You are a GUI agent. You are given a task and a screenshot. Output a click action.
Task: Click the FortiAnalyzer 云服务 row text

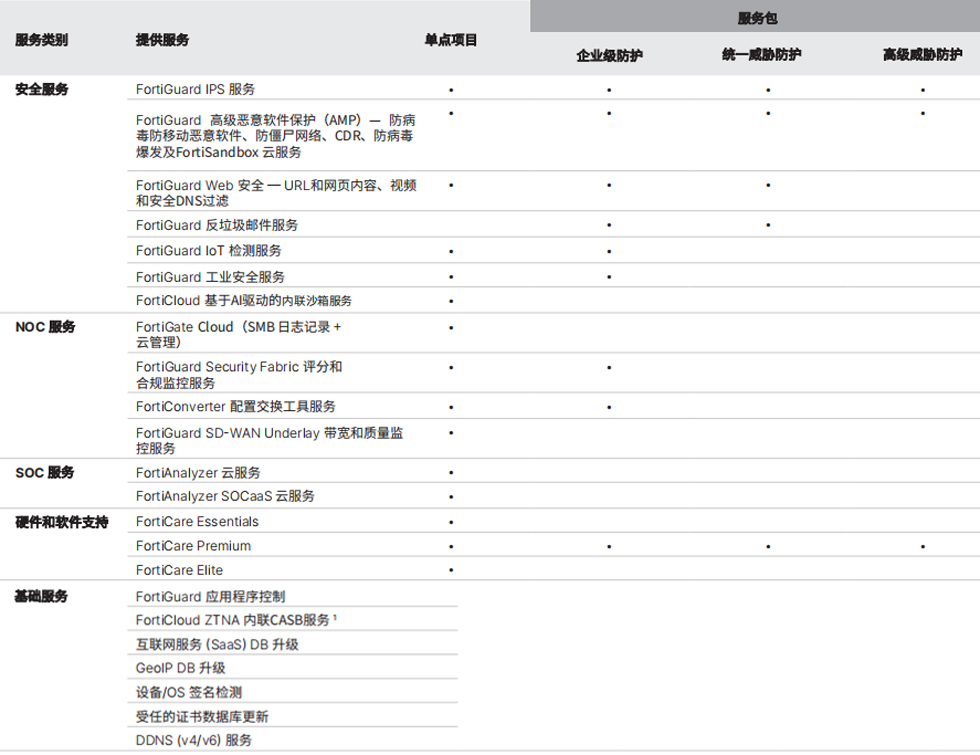tap(198, 472)
